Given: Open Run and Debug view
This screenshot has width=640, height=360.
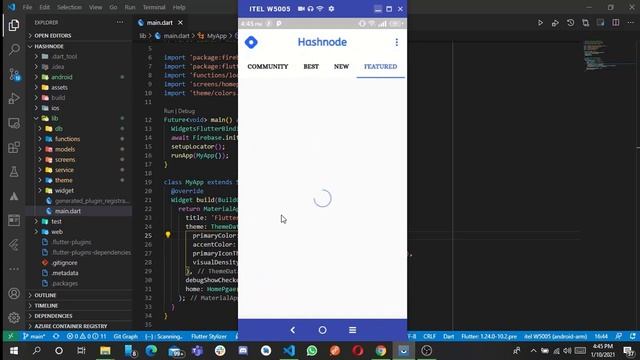Looking at the screenshot, I should point(14,98).
